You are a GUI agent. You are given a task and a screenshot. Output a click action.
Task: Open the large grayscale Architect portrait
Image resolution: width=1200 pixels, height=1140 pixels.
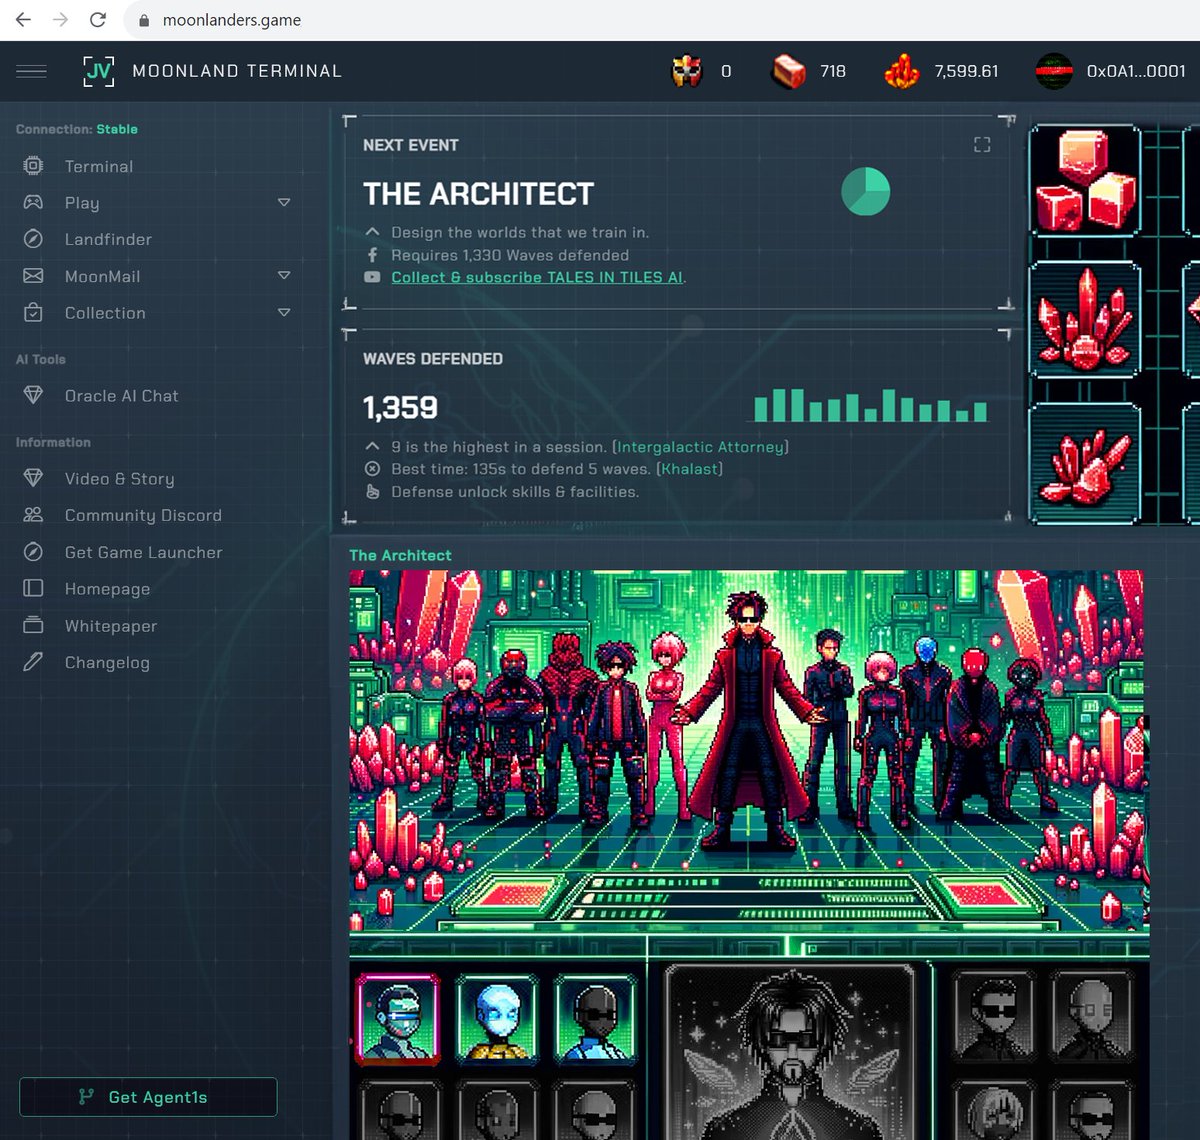pyautogui.click(x=789, y=1052)
